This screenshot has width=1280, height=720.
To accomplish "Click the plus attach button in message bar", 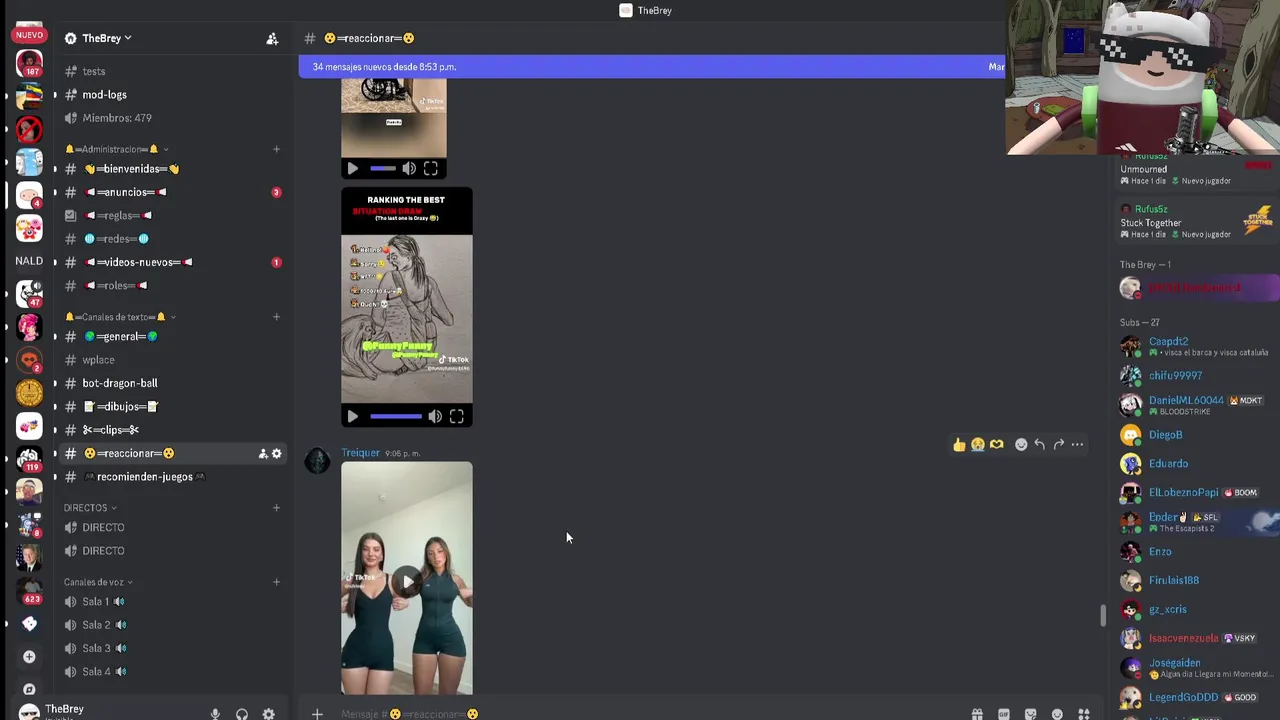I will tap(317, 714).
